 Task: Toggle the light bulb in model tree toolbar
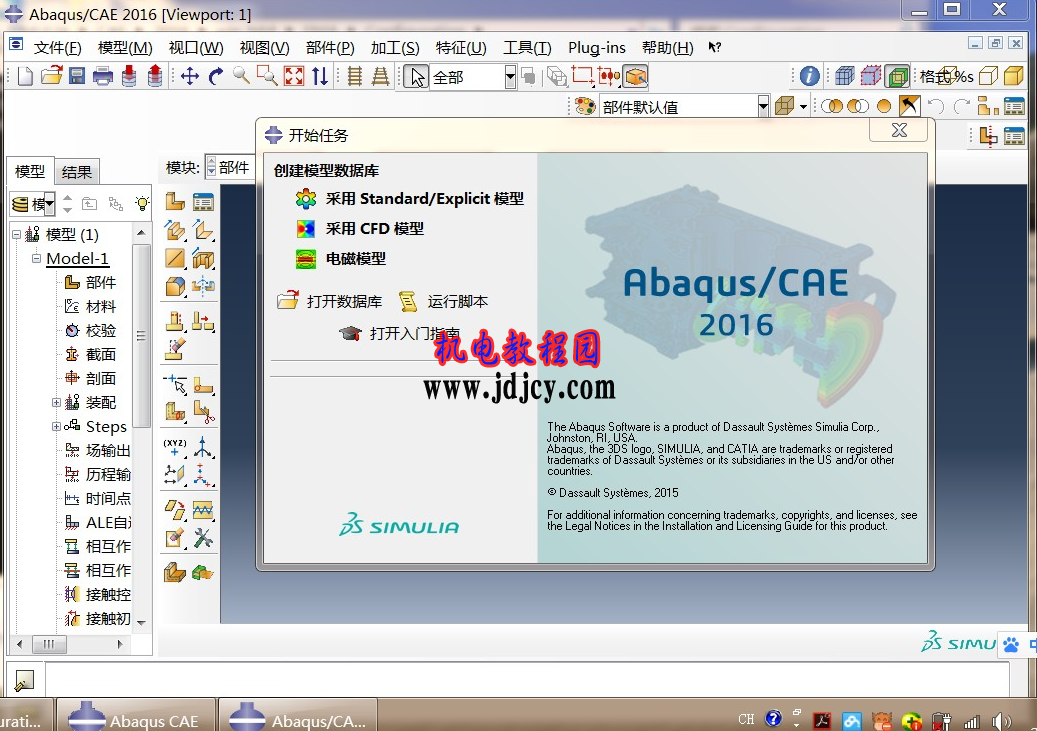(x=142, y=203)
